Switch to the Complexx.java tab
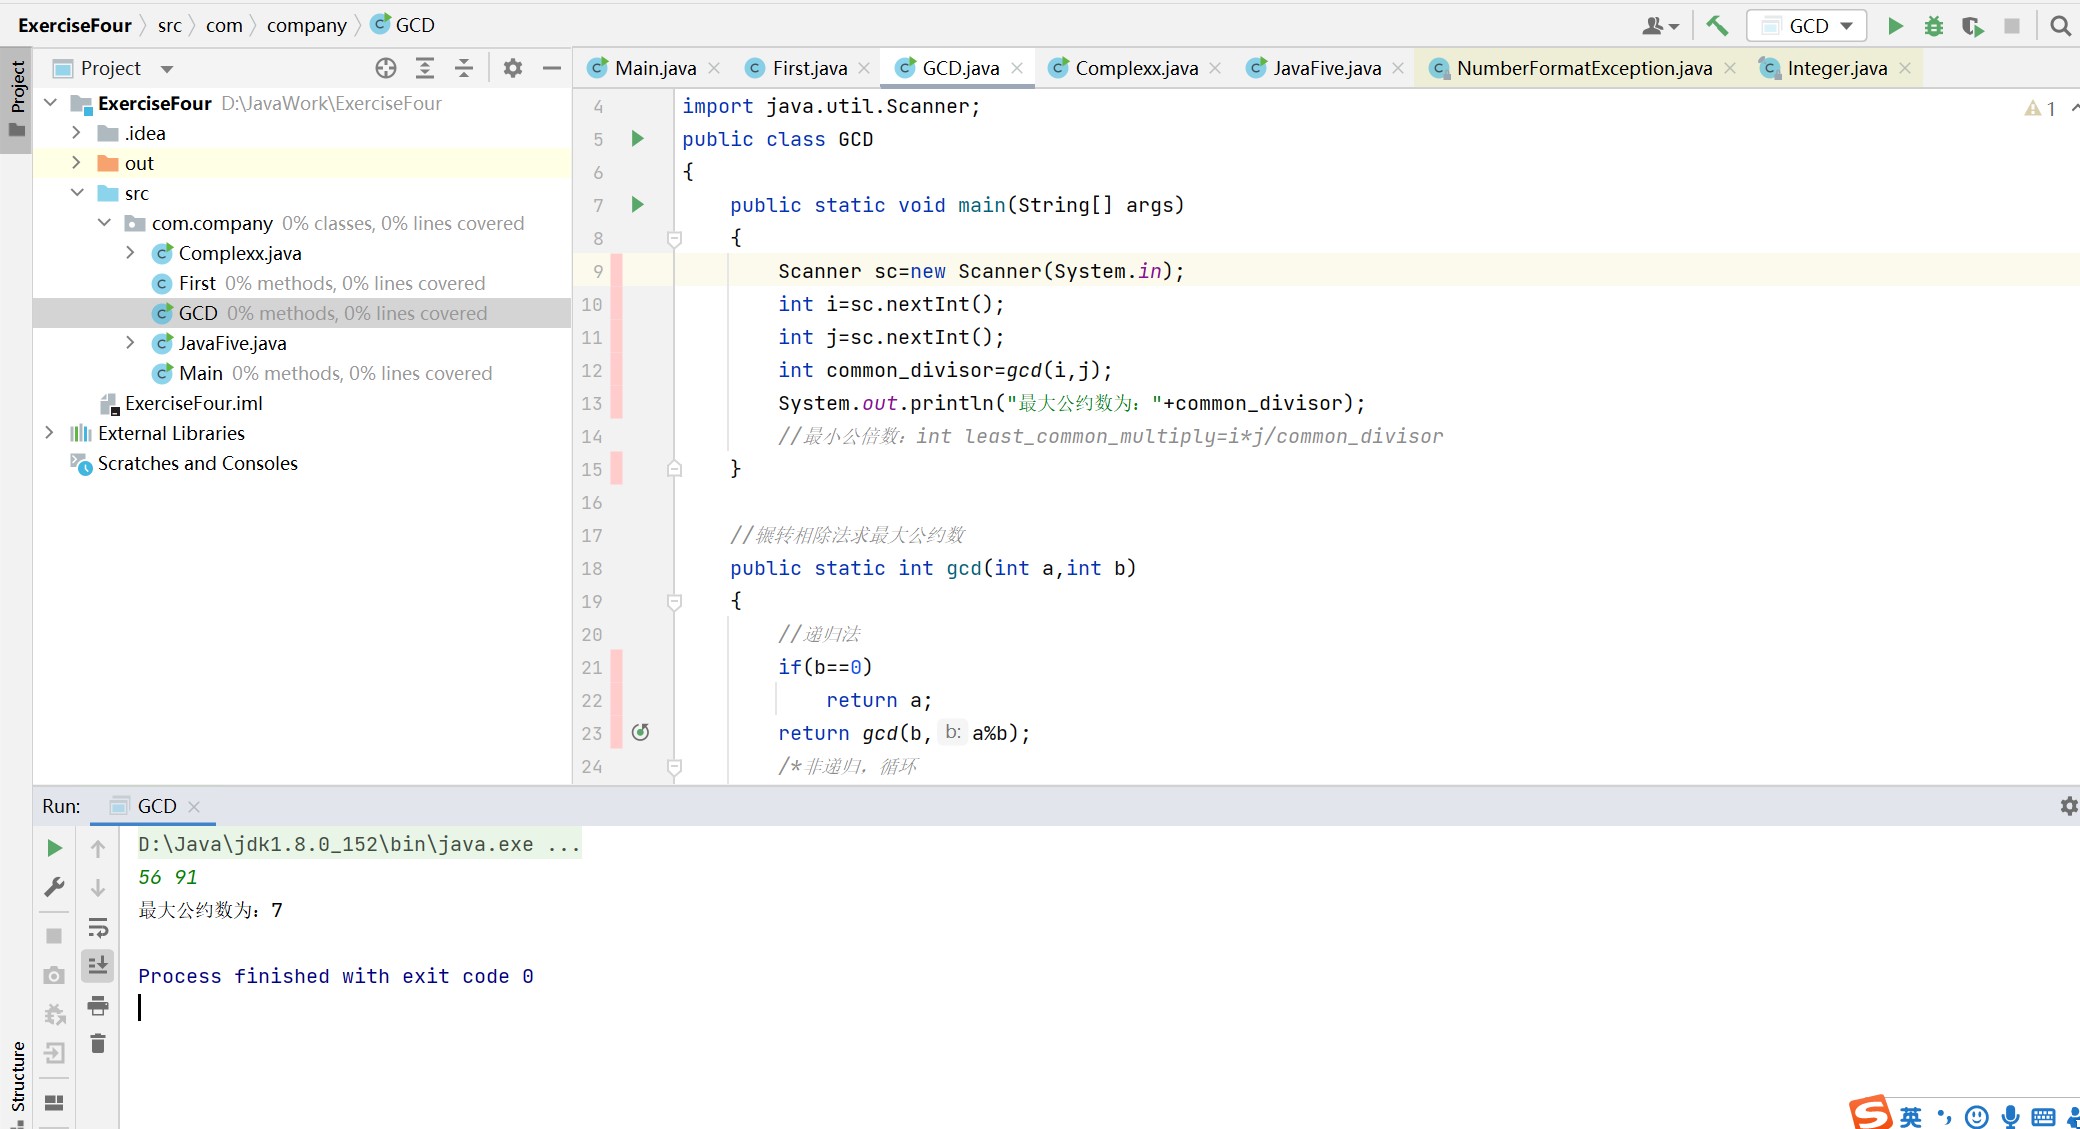The height and width of the screenshot is (1129, 2080). tap(1136, 68)
